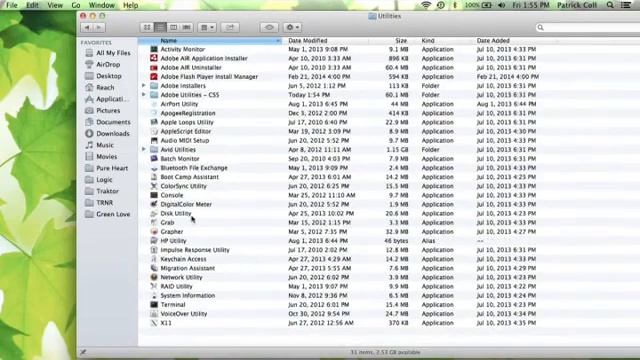Select the Console app icon

pyautogui.click(x=154, y=195)
